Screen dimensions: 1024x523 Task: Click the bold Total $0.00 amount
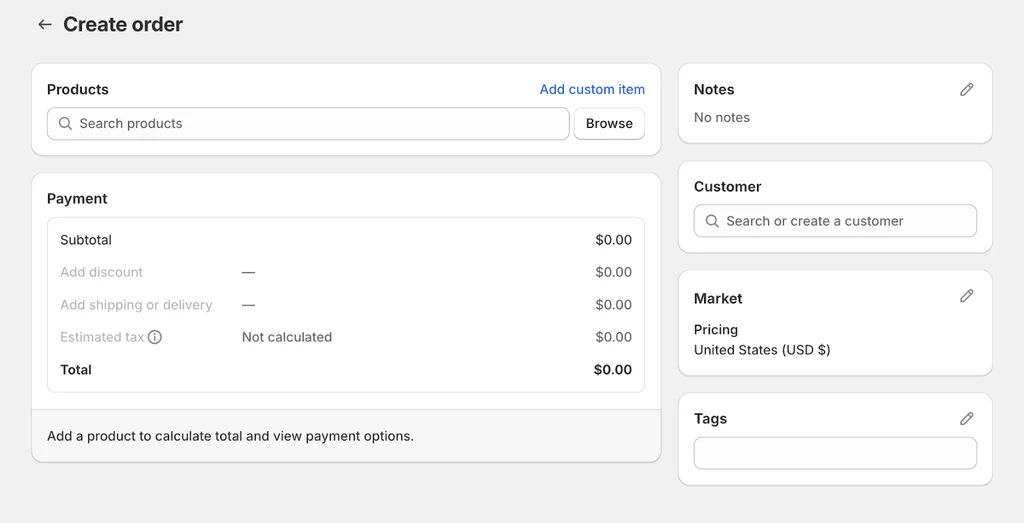tap(613, 370)
